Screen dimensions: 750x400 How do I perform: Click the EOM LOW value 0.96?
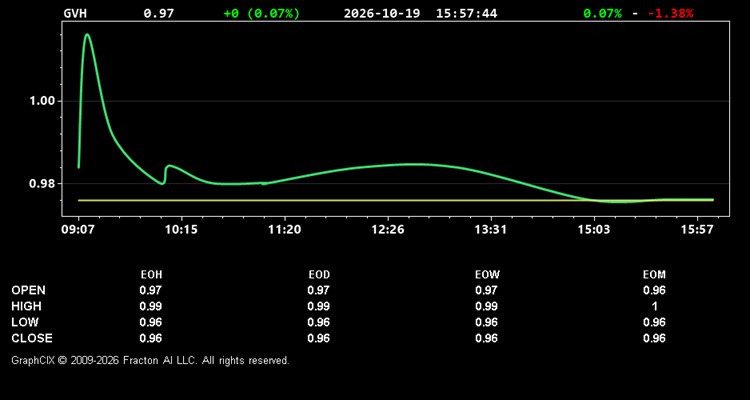(x=654, y=322)
